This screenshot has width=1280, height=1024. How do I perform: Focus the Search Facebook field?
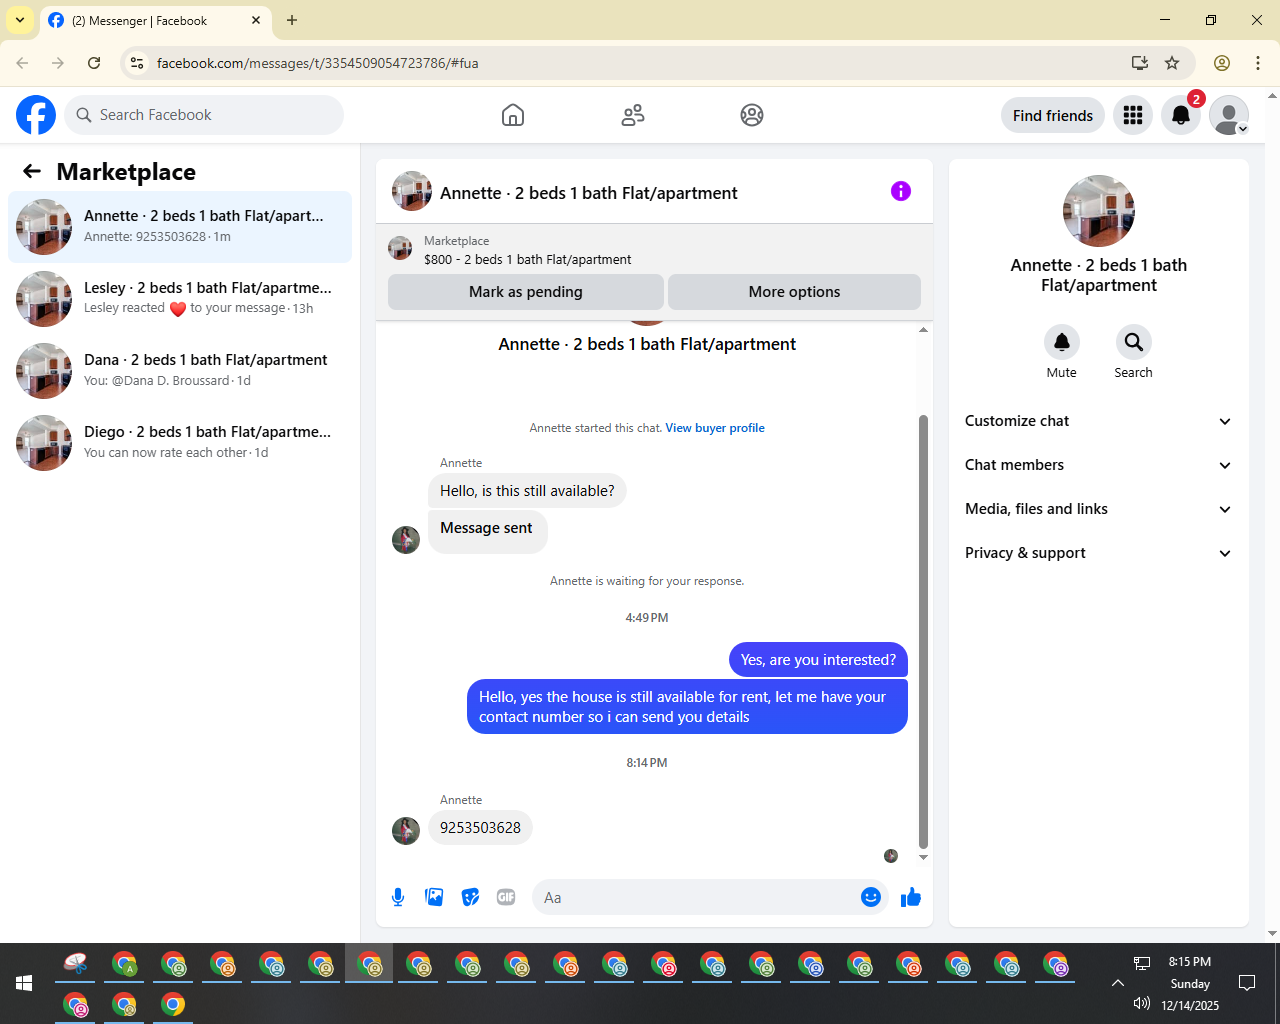click(x=204, y=115)
